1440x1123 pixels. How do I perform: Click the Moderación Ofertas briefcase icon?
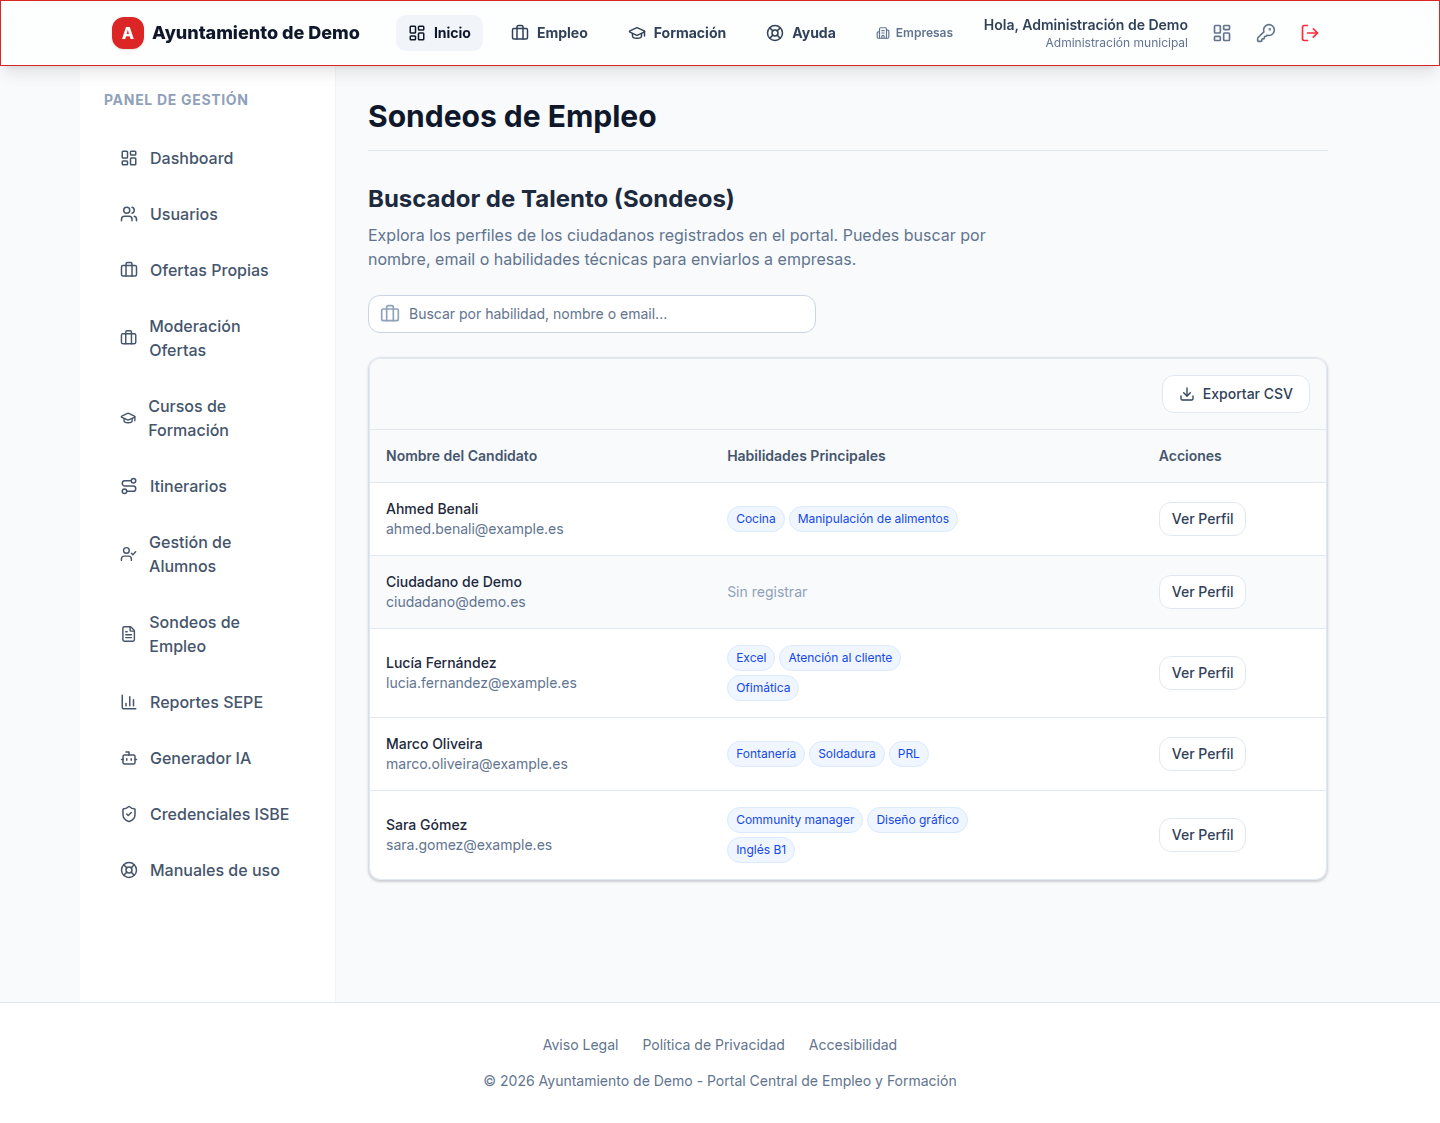129,338
